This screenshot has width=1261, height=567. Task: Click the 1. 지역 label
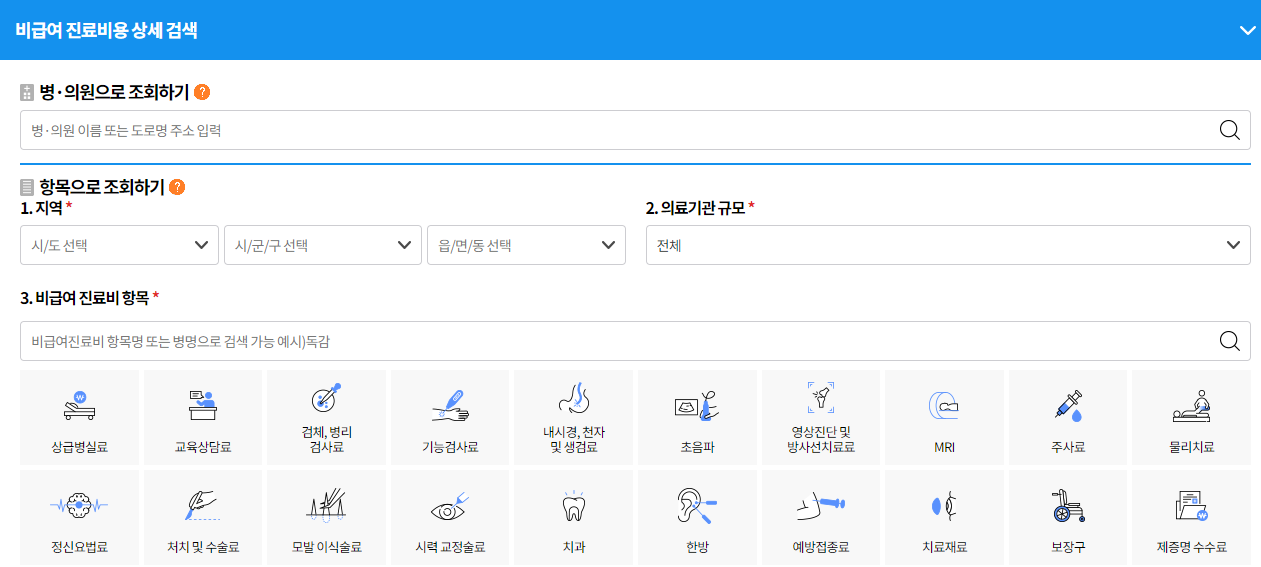[41, 208]
